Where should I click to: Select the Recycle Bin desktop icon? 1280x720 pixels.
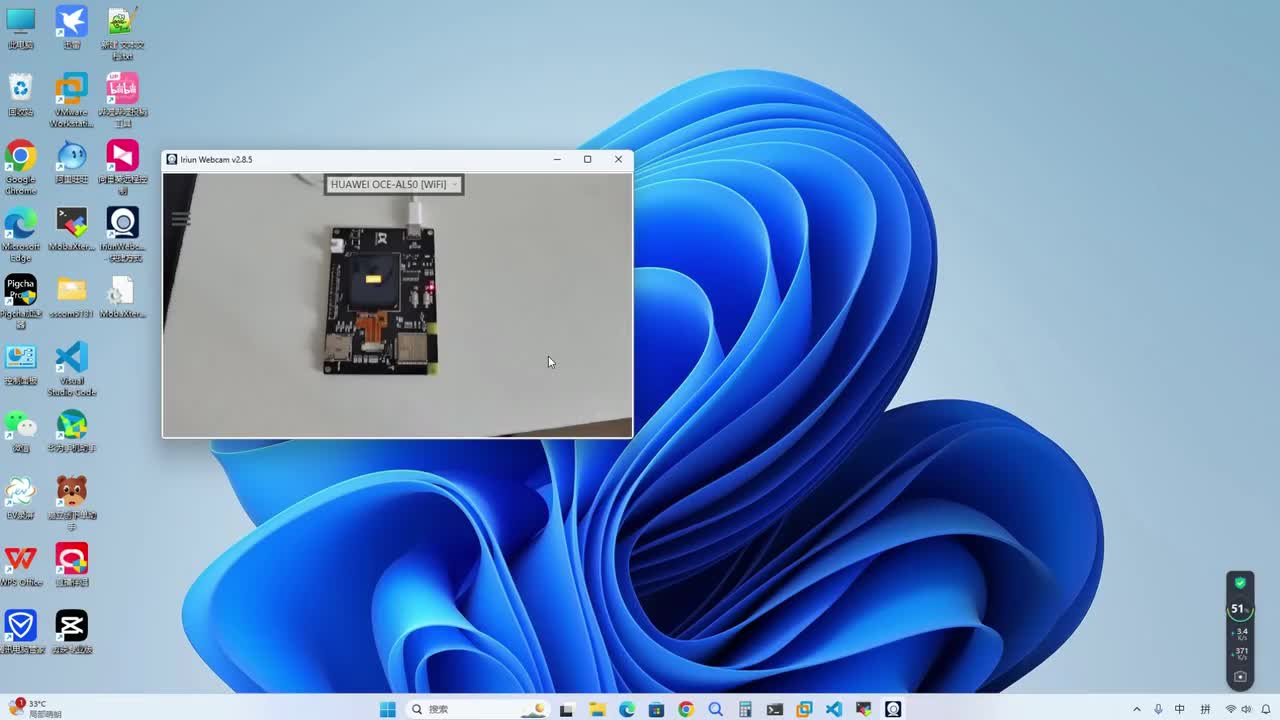pos(20,94)
